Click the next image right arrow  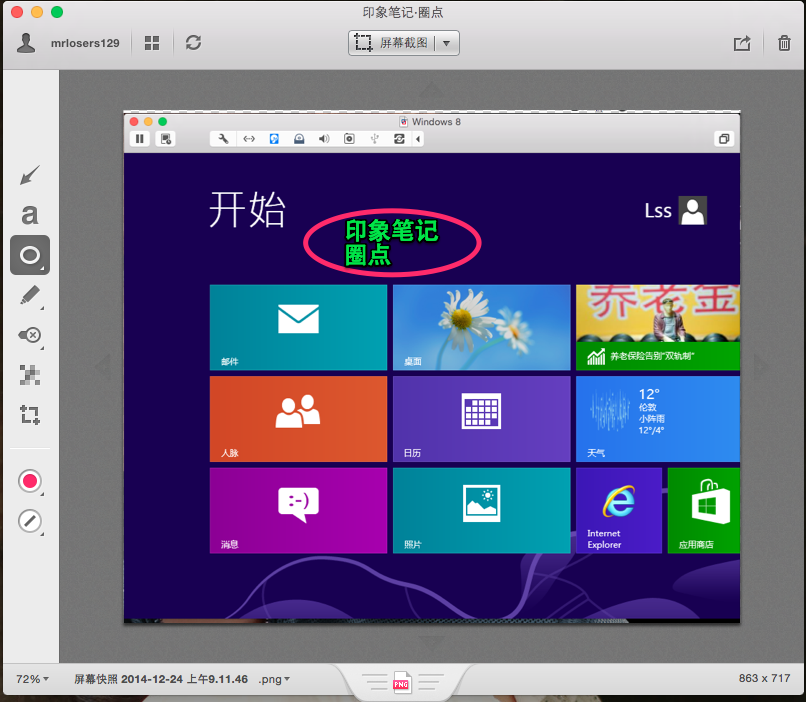(x=760, y=366)
